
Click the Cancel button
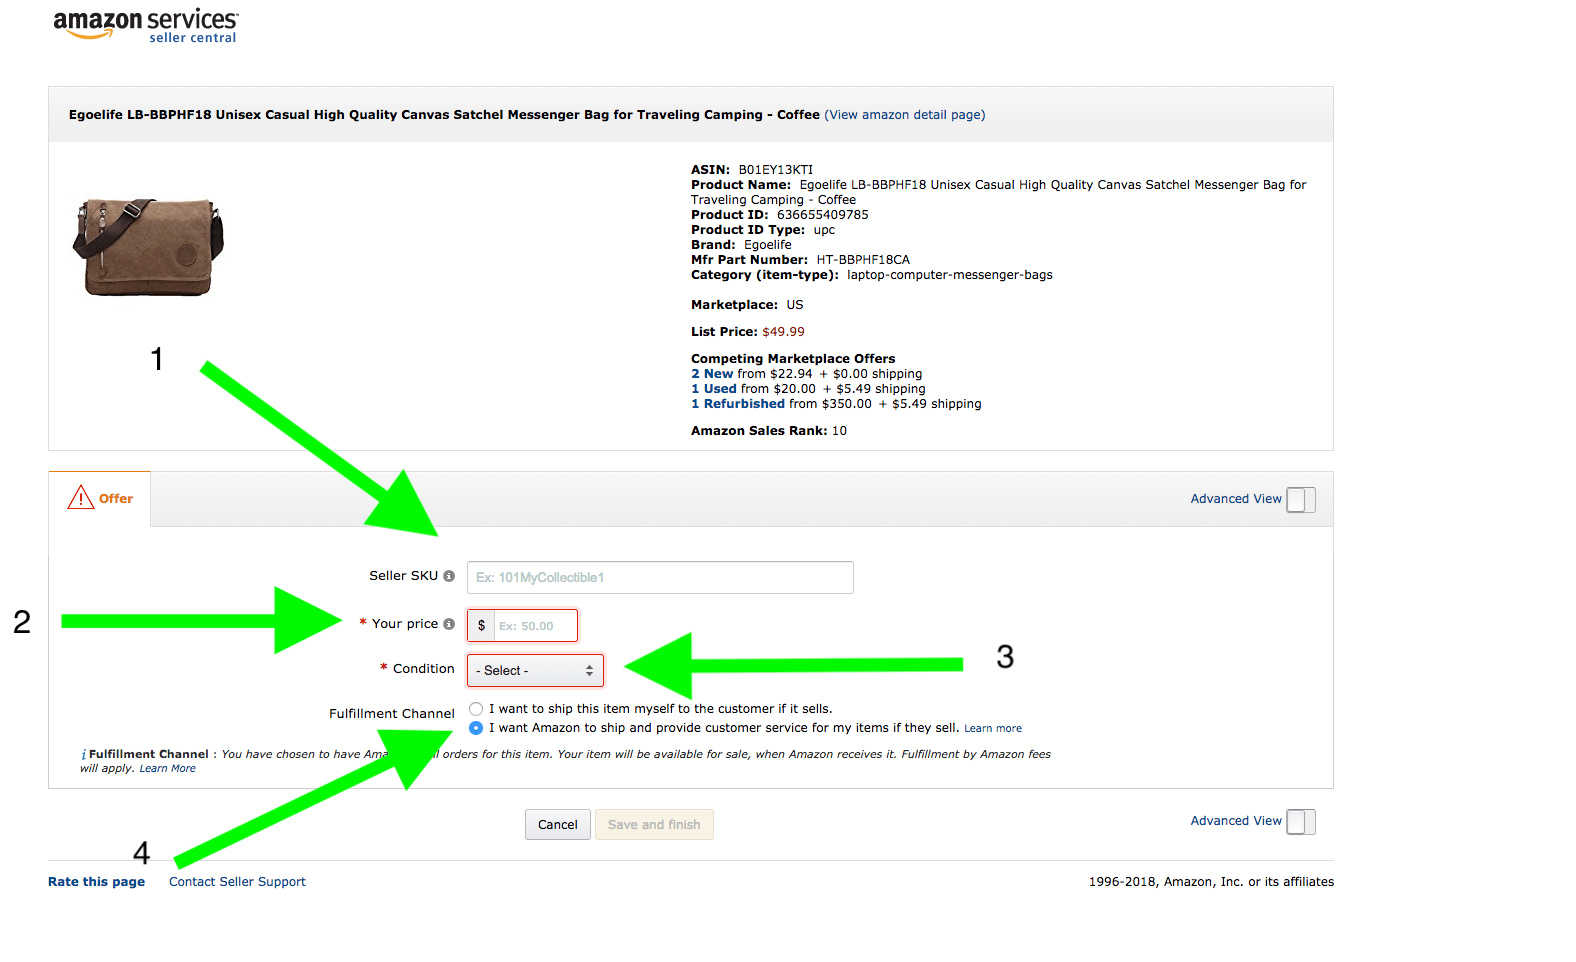click(x=558, y=825)
